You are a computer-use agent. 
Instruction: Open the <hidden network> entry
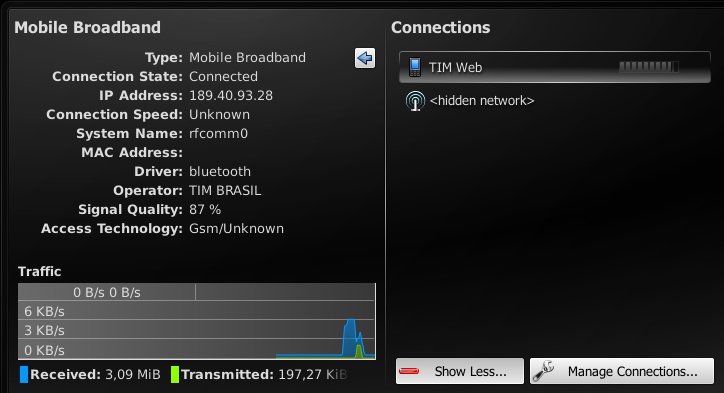pos(482,101)
